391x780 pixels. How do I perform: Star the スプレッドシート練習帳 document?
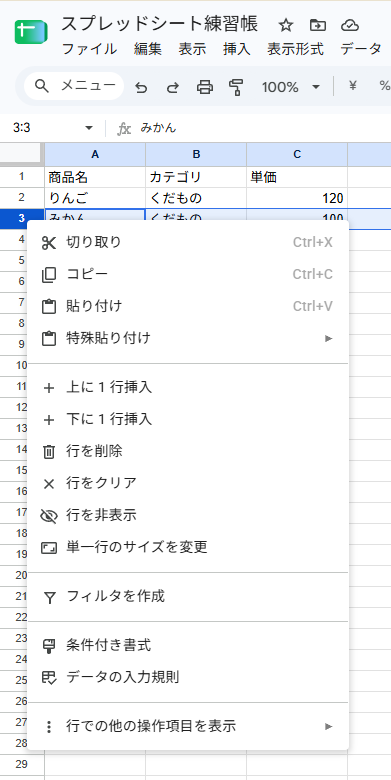(x=285, y=25)
